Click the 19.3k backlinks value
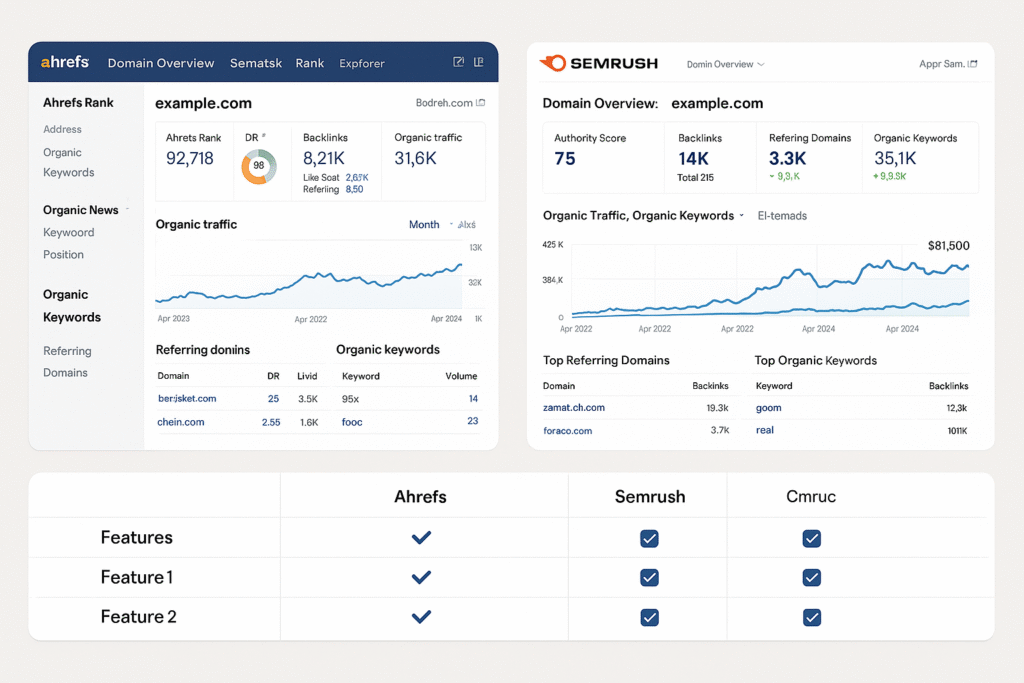The height and width of the screenshot is (683, 1024). pos(717,407)
